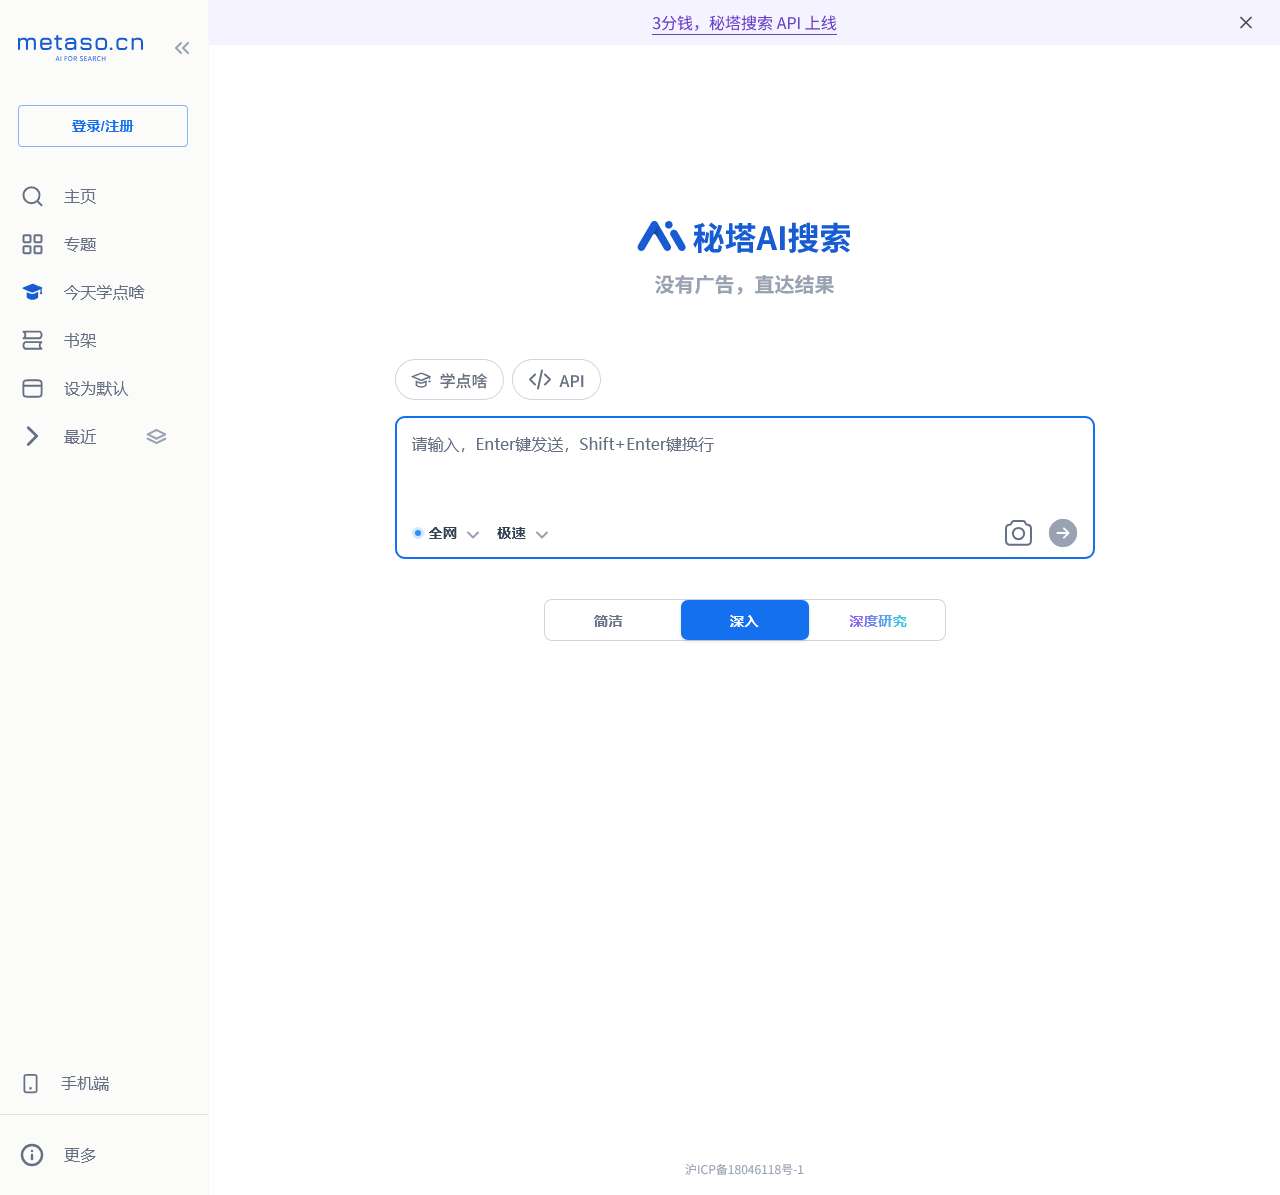1280x1195 pixels.
Task: Switch to the 简洁 mode tab
Action: pyautogui.click(x=607, y=620)
